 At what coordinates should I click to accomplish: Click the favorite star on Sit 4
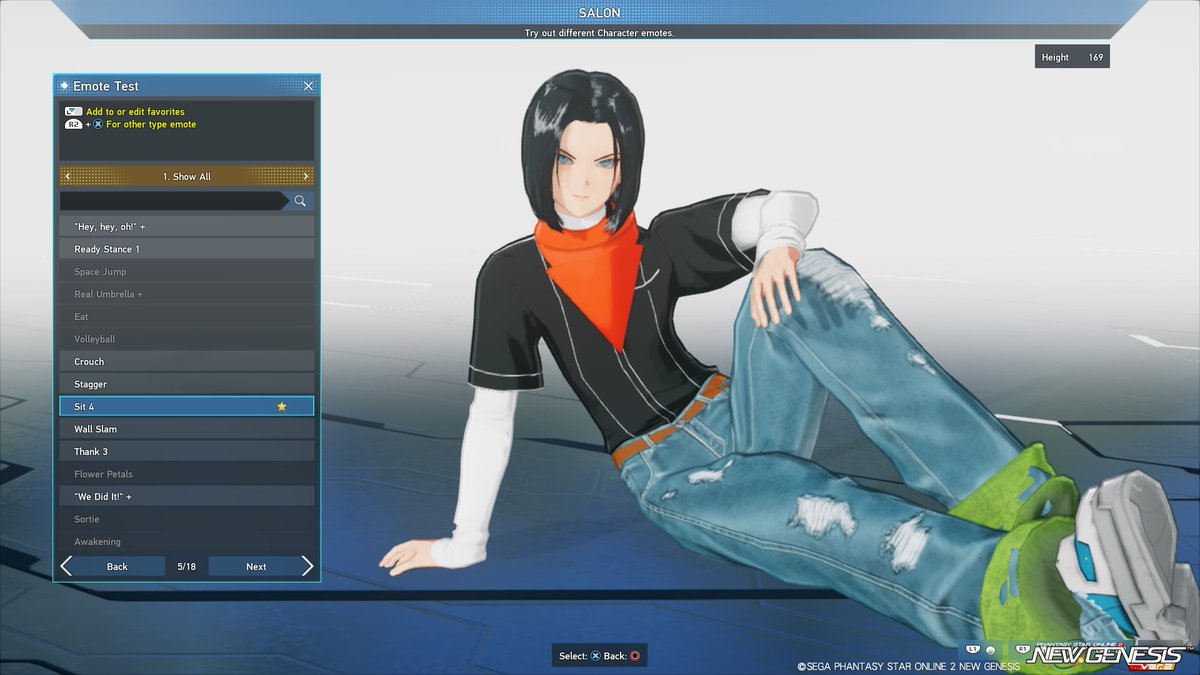pyautogui.click(x=281, y=407)
